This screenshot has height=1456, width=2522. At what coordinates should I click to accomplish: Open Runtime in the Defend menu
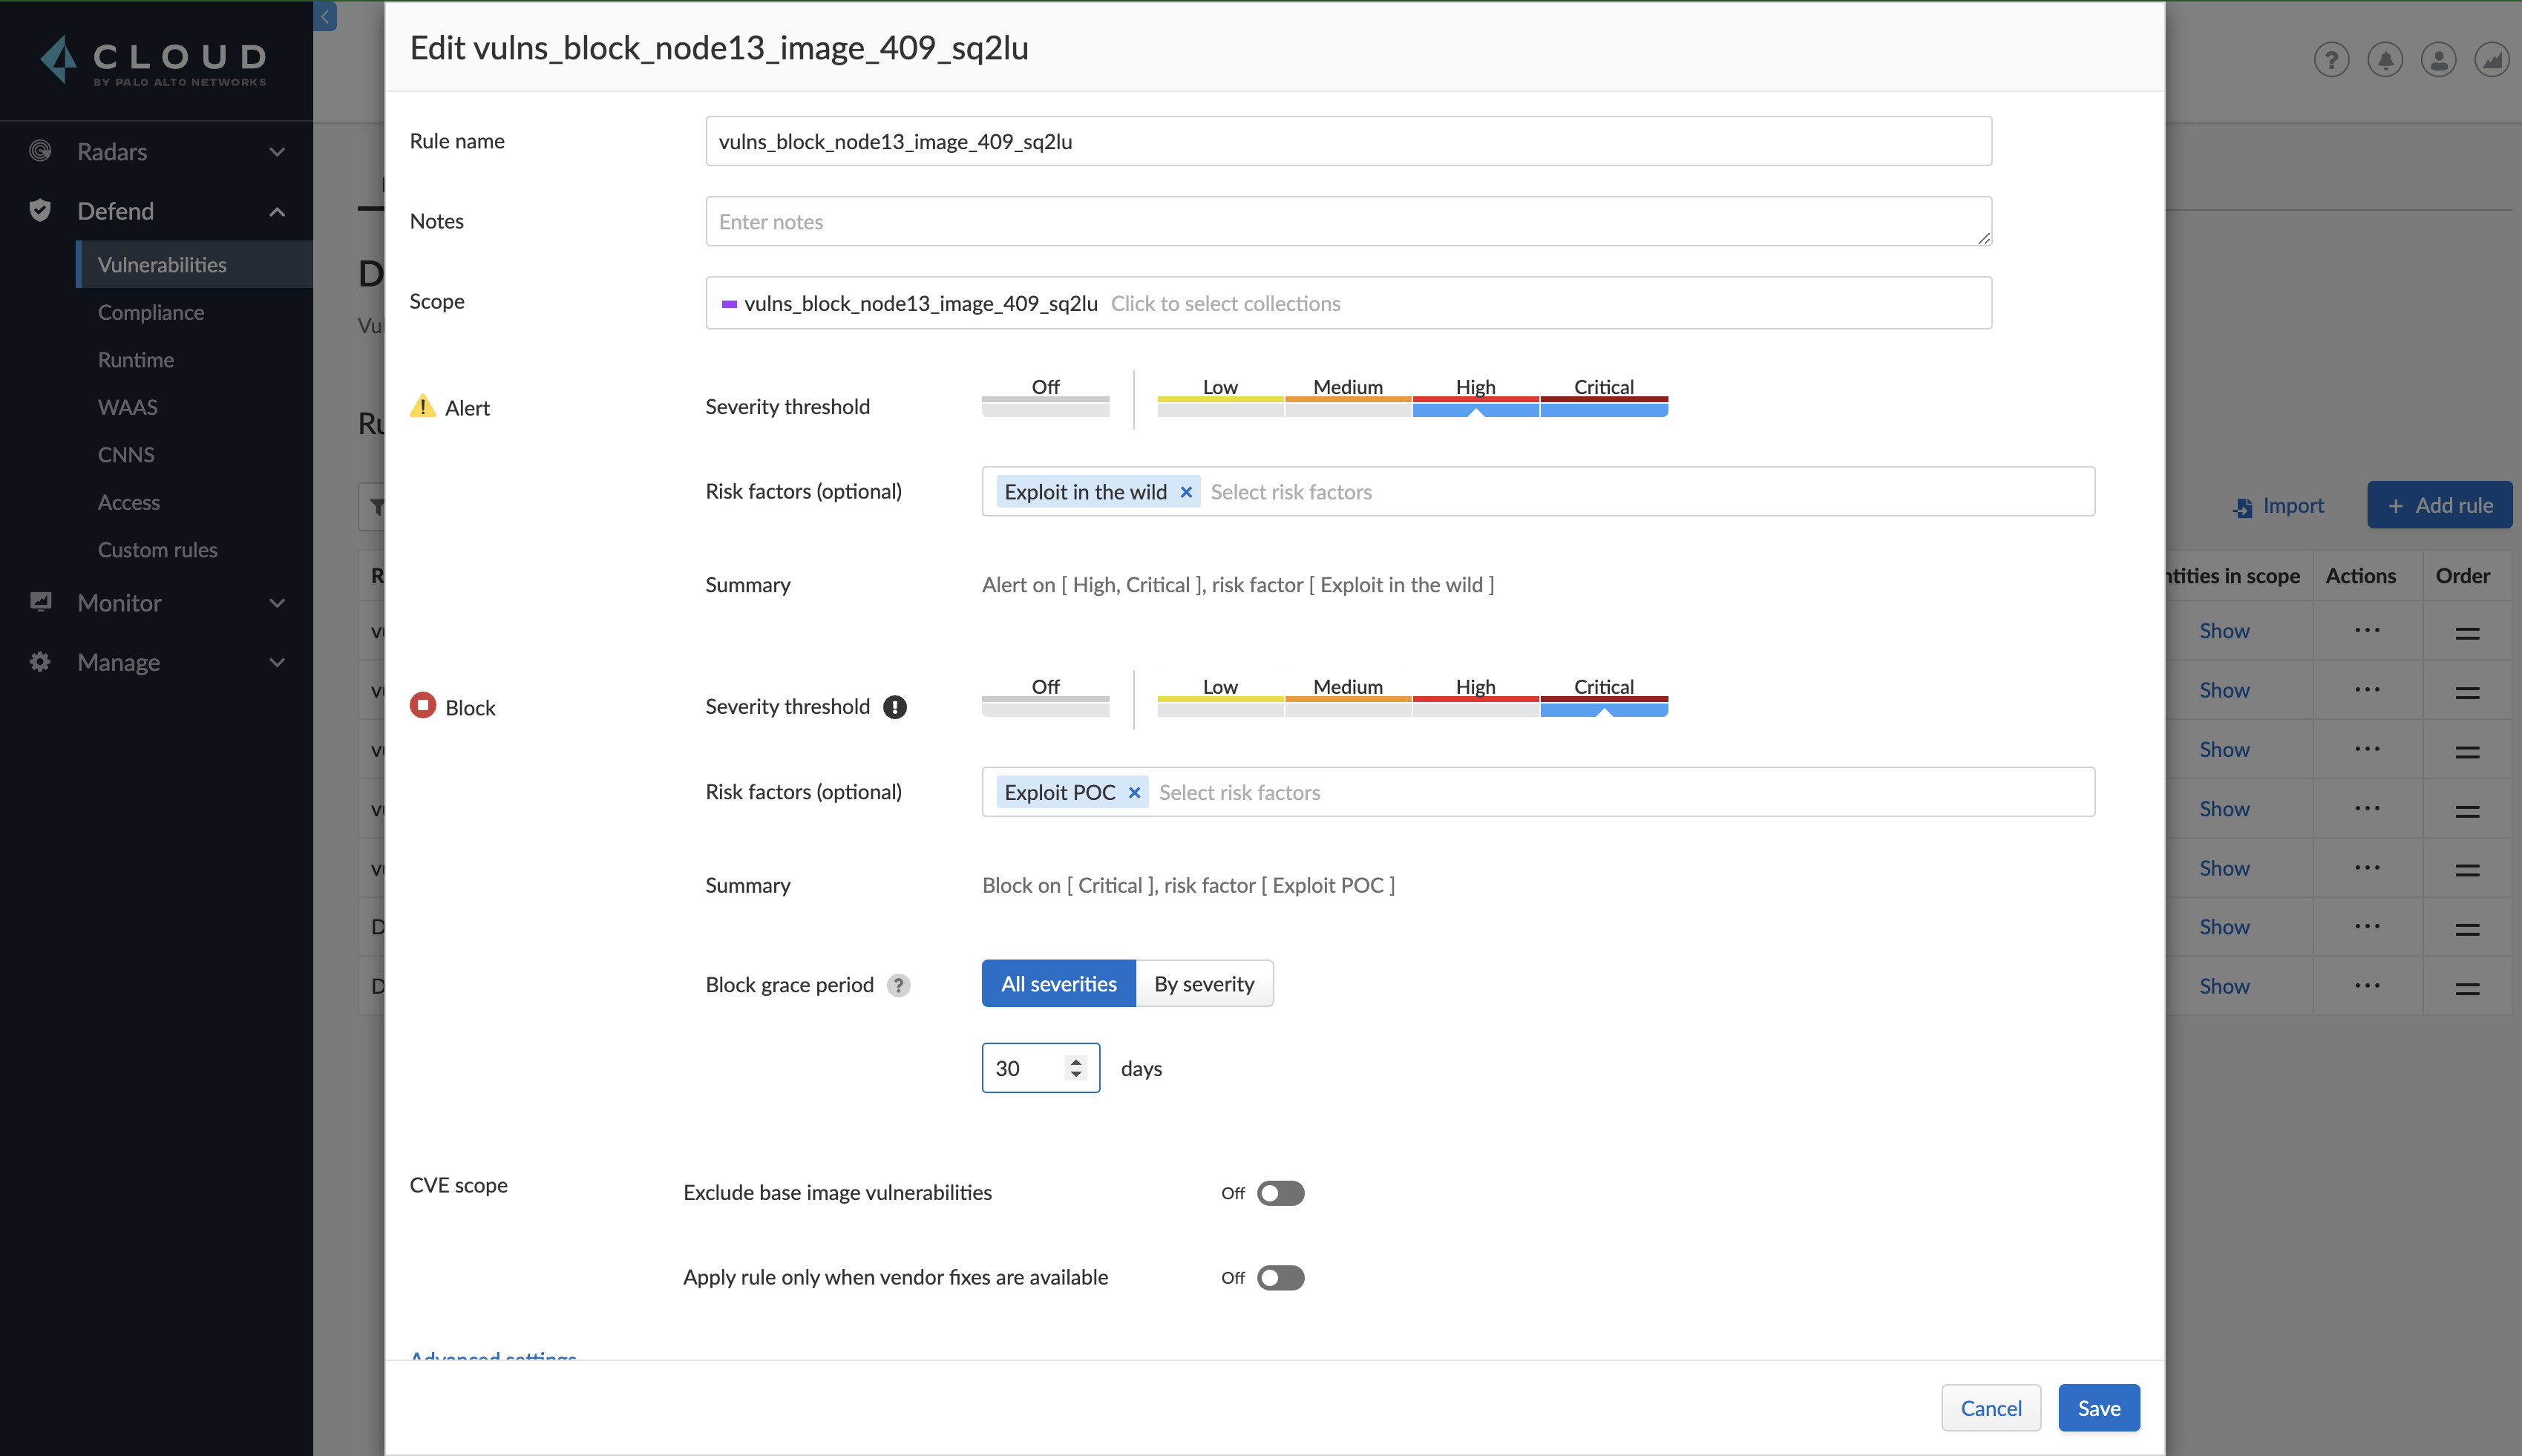(136, 360)
